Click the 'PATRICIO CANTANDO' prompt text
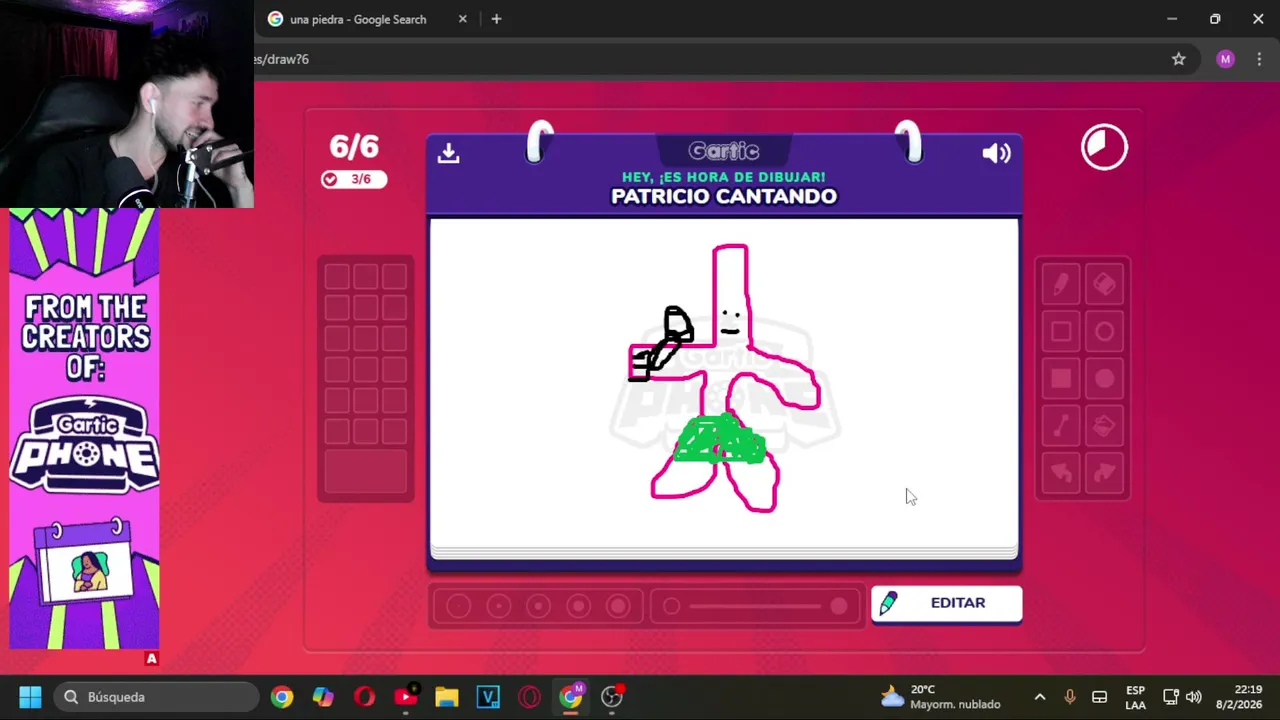Screen dimensions: 1280x720 724,196
